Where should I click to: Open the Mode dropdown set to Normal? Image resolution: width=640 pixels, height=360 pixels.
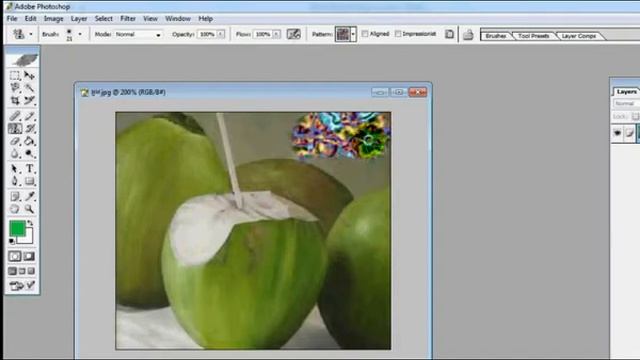pyautogui.click(x=138, y=35)
